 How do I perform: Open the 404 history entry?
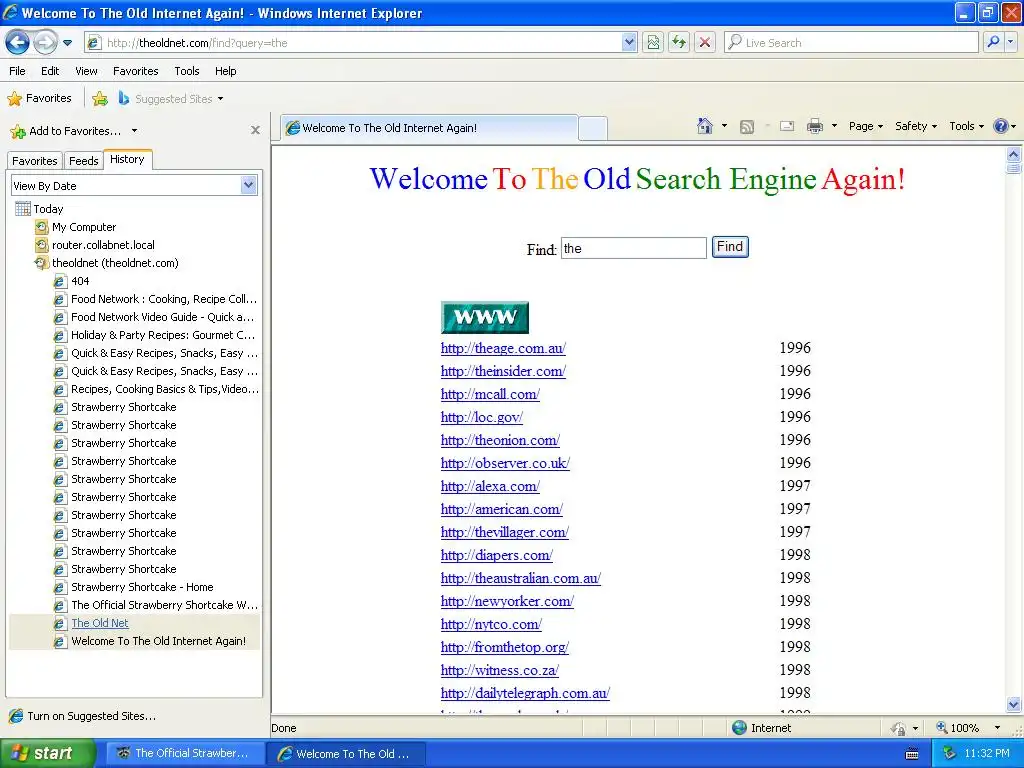coord(71,281)
